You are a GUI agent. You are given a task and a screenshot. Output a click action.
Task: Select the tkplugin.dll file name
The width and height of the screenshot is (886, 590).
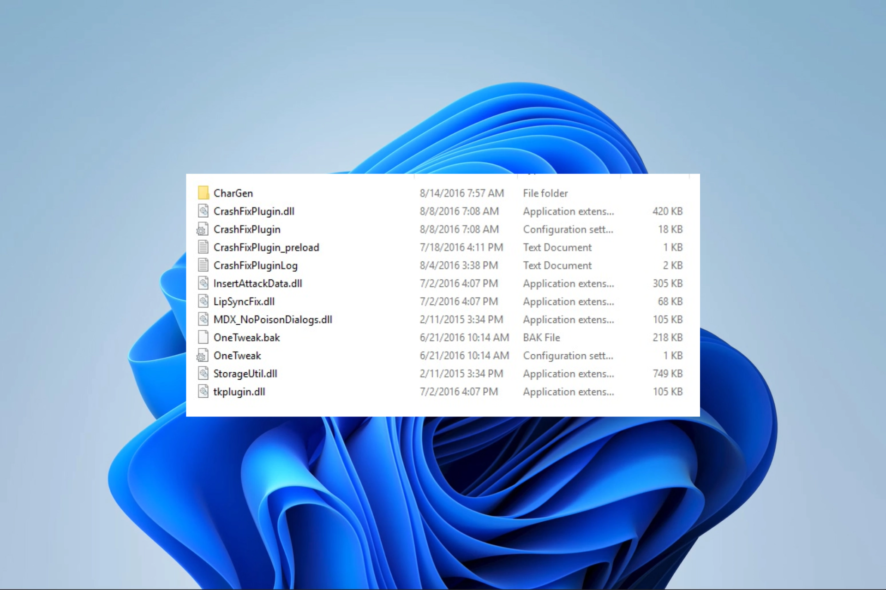(x=239, y=392)
